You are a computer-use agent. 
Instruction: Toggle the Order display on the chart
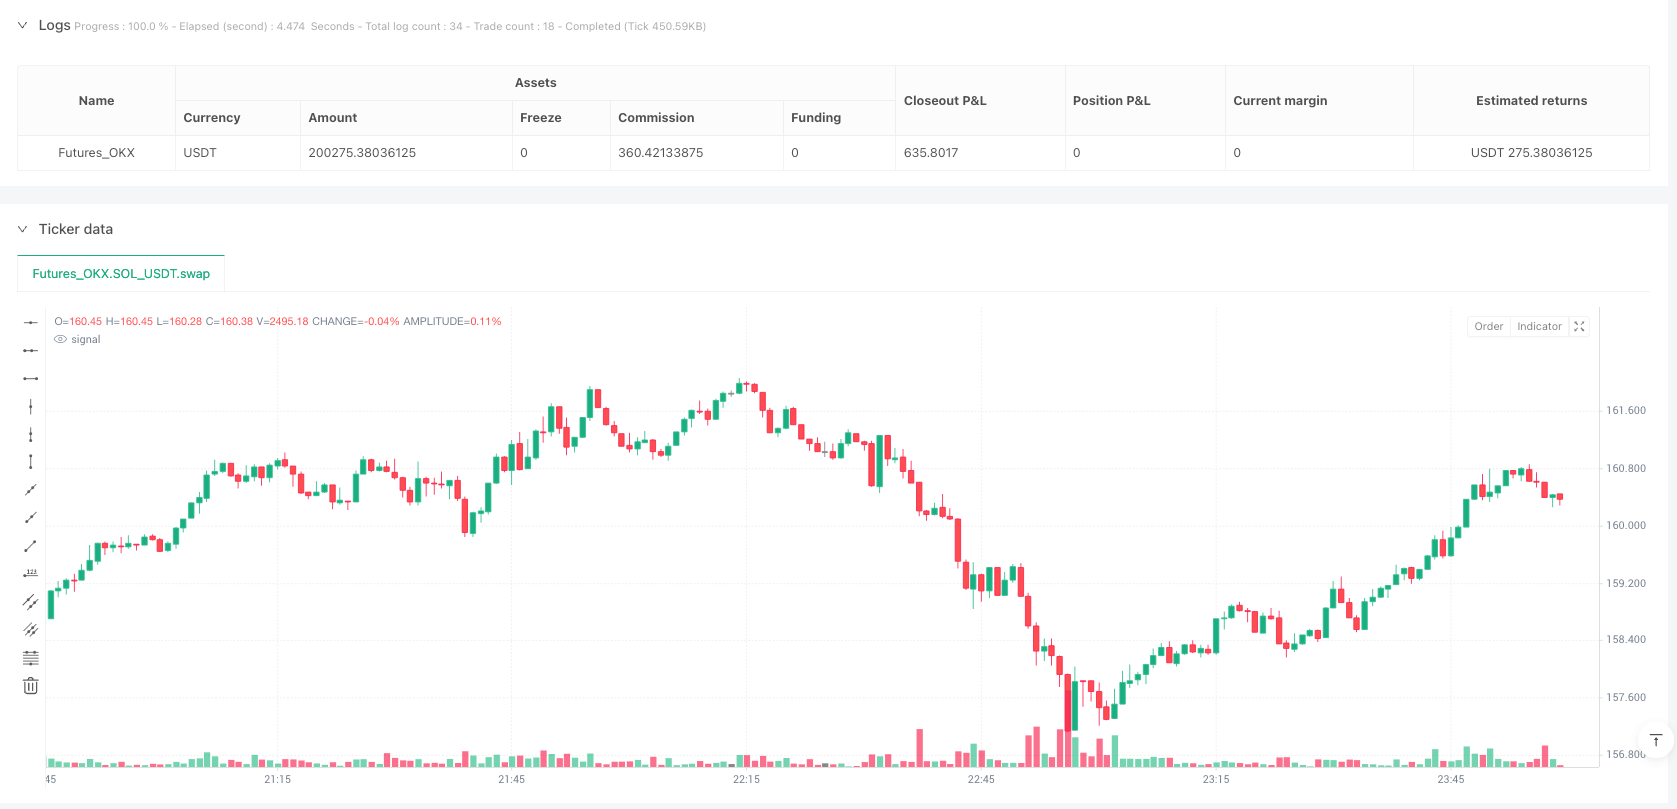point(1488,327)
